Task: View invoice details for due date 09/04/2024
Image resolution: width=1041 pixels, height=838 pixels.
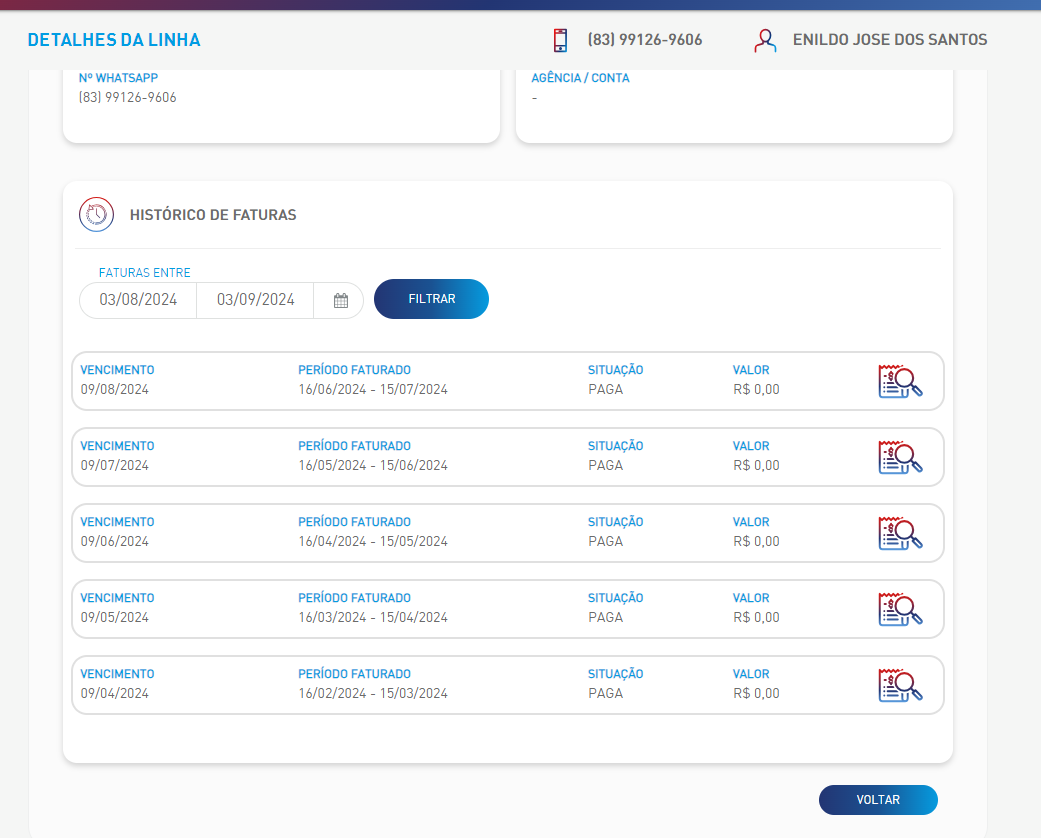Action: [900, 686]
